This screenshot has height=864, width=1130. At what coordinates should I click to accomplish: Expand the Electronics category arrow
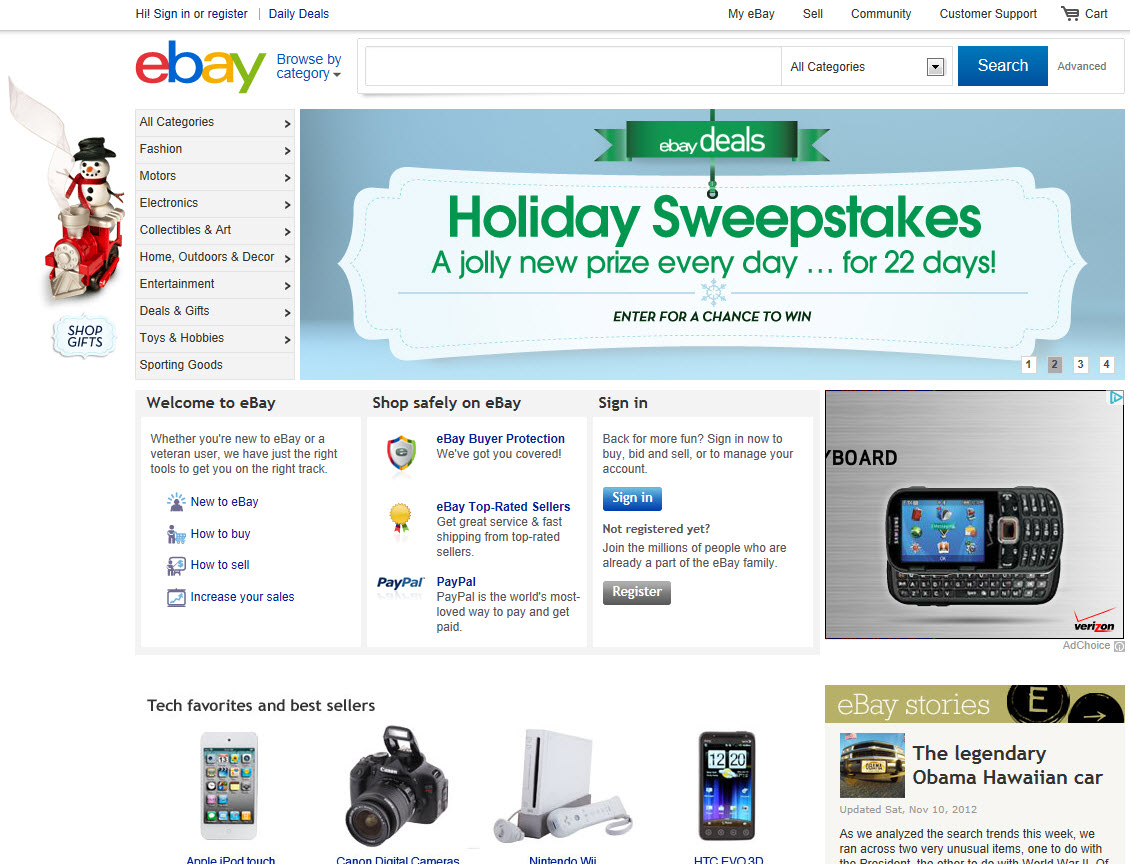(x=287, y=205)
